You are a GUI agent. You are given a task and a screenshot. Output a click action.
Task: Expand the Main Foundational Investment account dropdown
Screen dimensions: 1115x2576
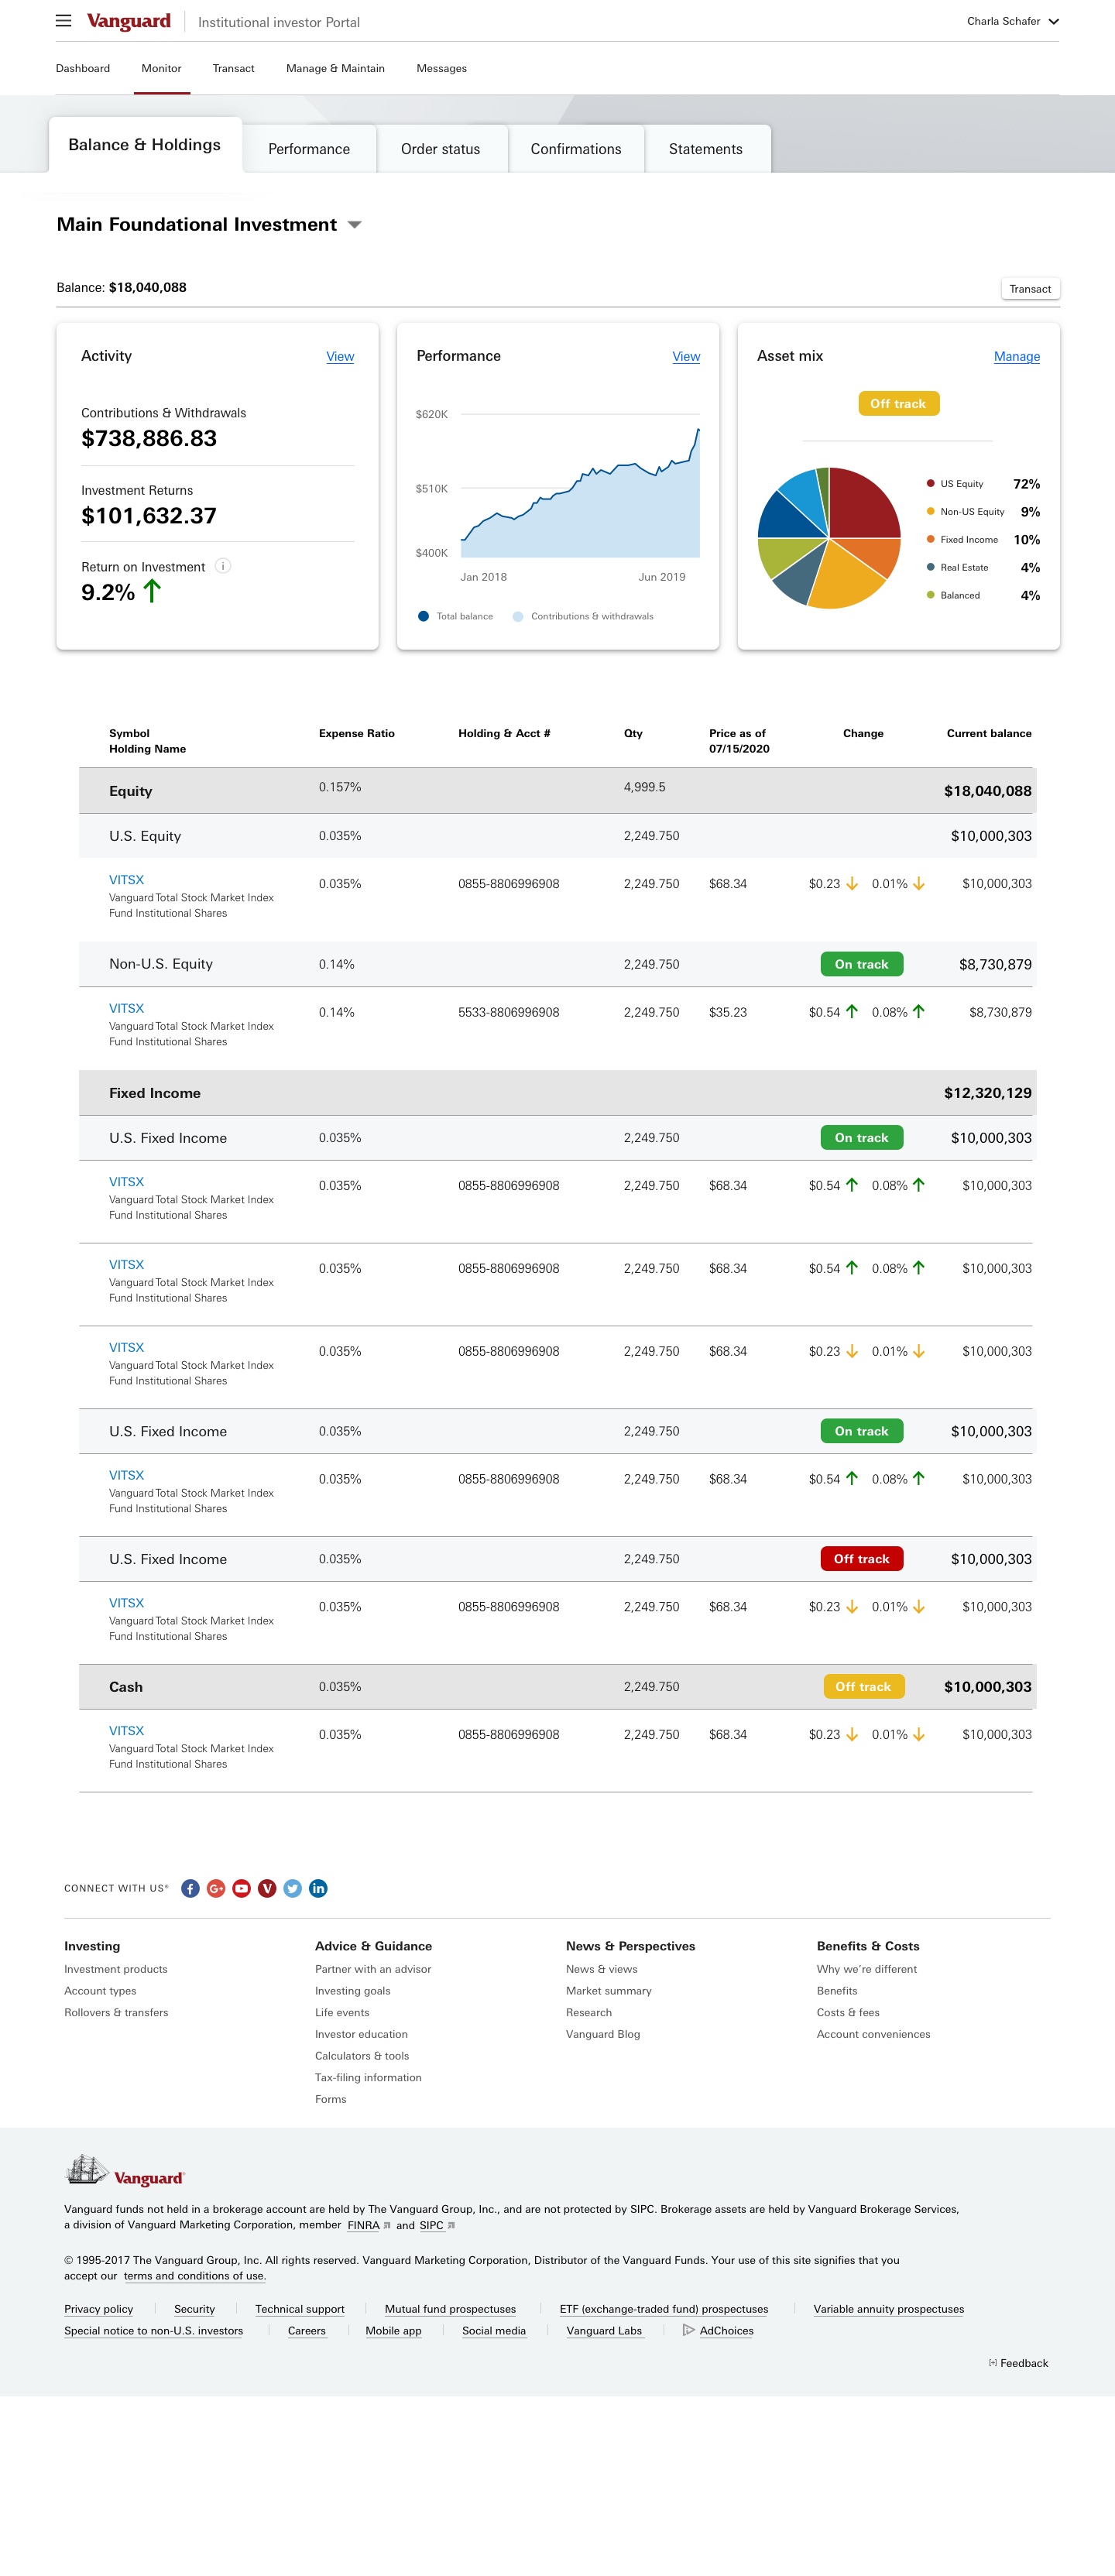click(354, 225)
